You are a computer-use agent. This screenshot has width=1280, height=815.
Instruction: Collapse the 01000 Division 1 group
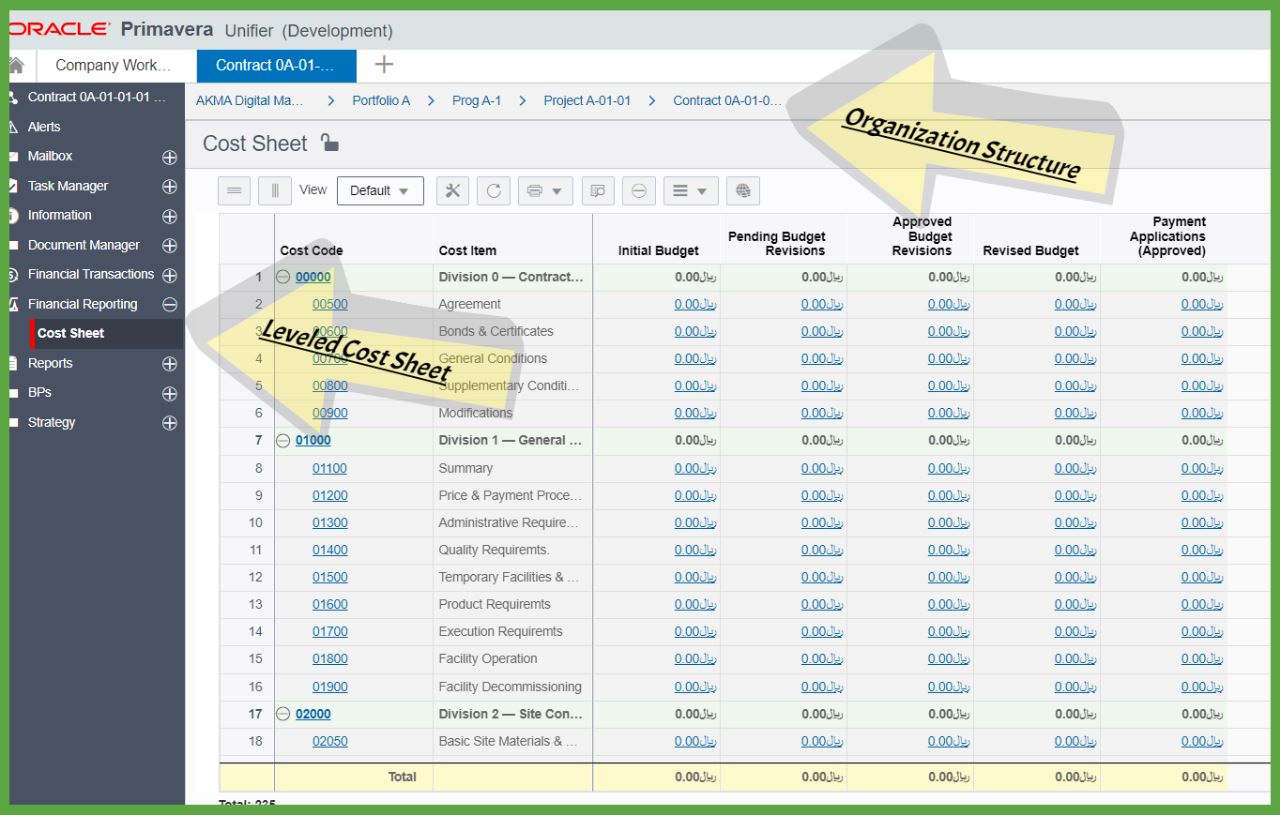click(x=283, y=440)
